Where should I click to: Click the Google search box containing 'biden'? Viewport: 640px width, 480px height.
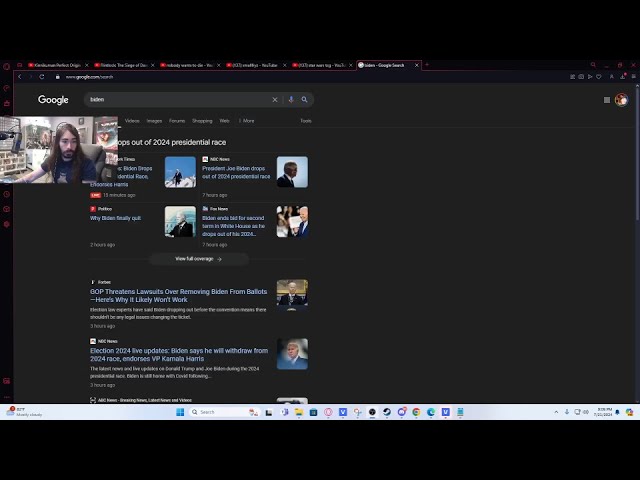click(x=180, y=100)
